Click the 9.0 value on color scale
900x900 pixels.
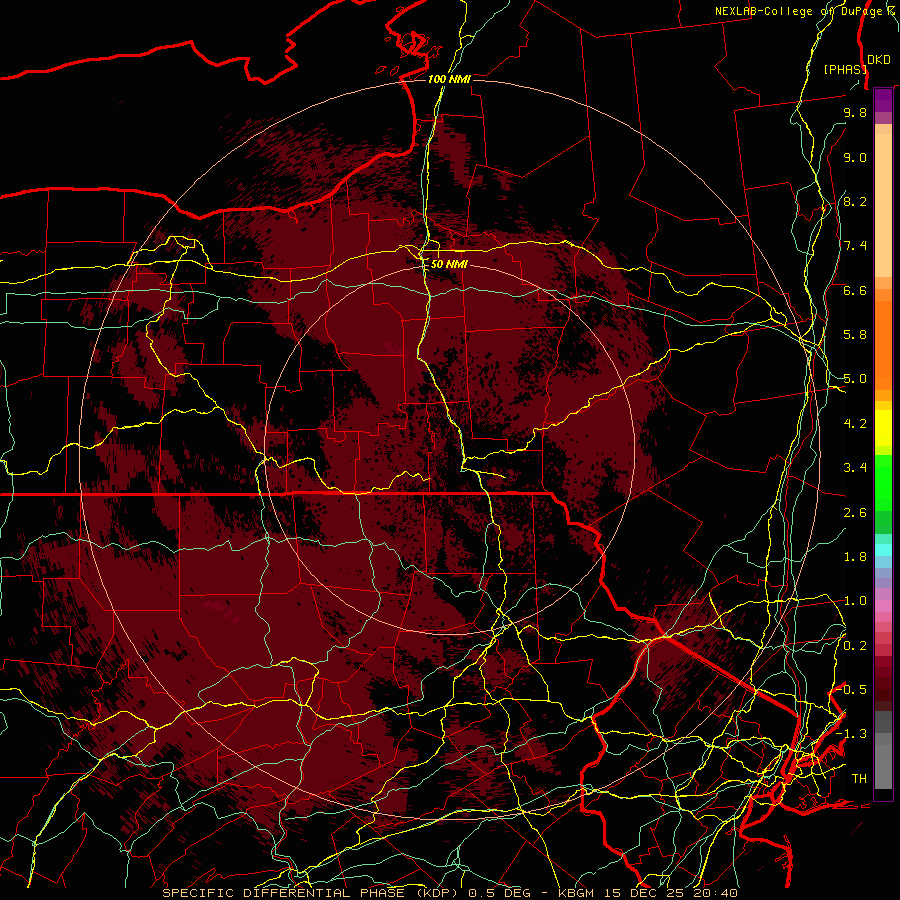click(x=855, y=157)
